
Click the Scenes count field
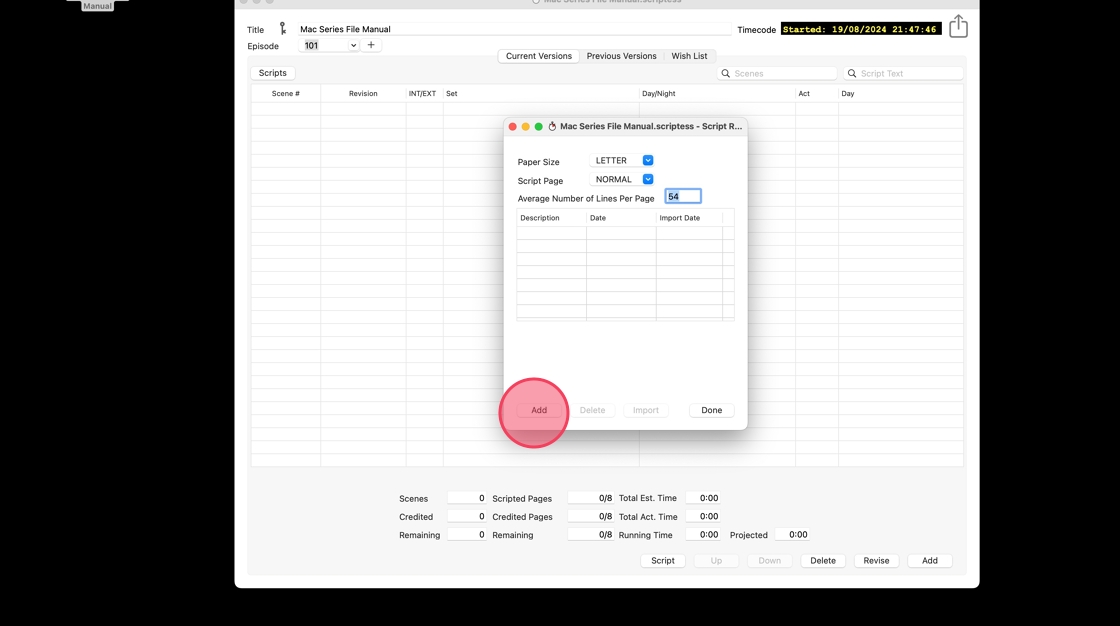467,498
